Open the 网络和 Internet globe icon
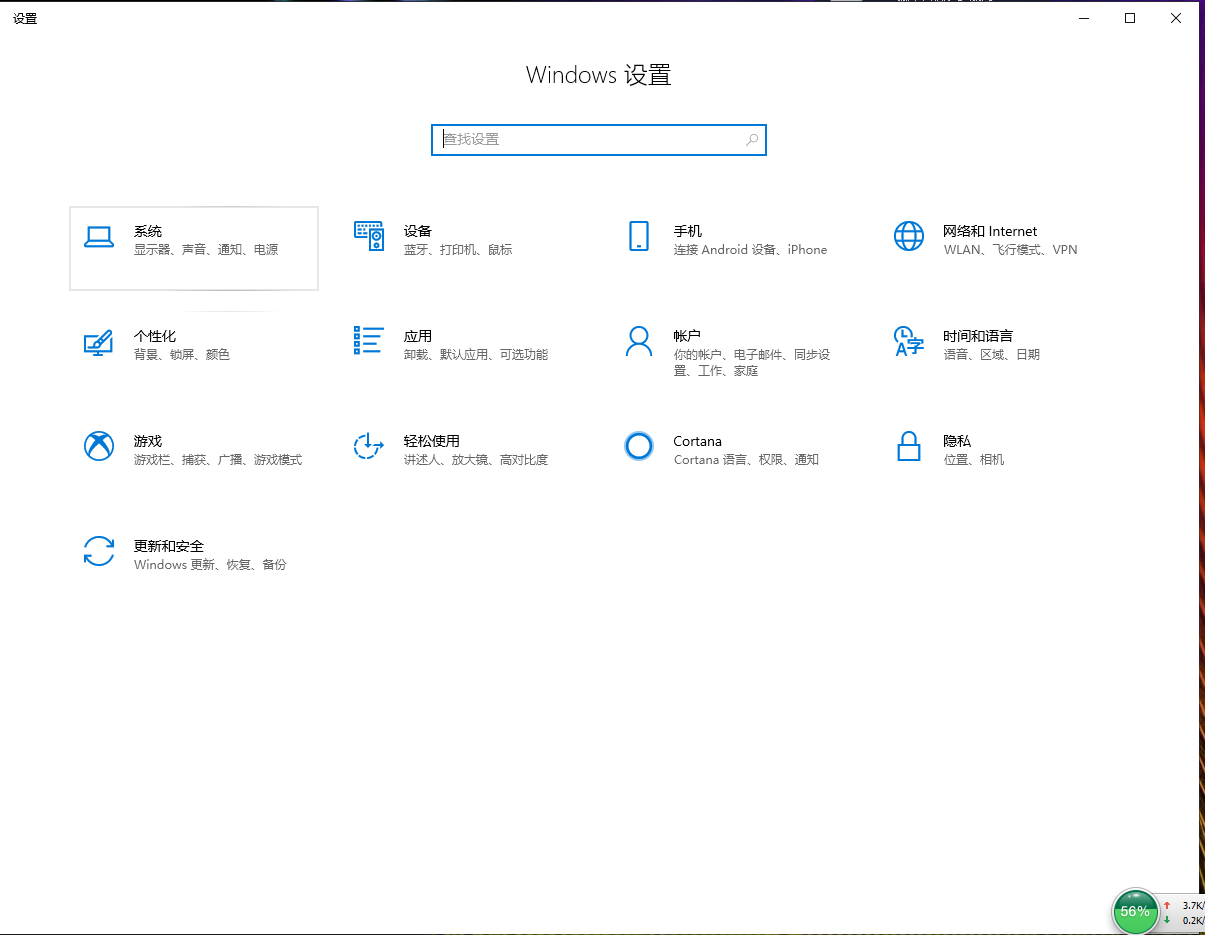The image size is (1205, 935). [908, 236]
